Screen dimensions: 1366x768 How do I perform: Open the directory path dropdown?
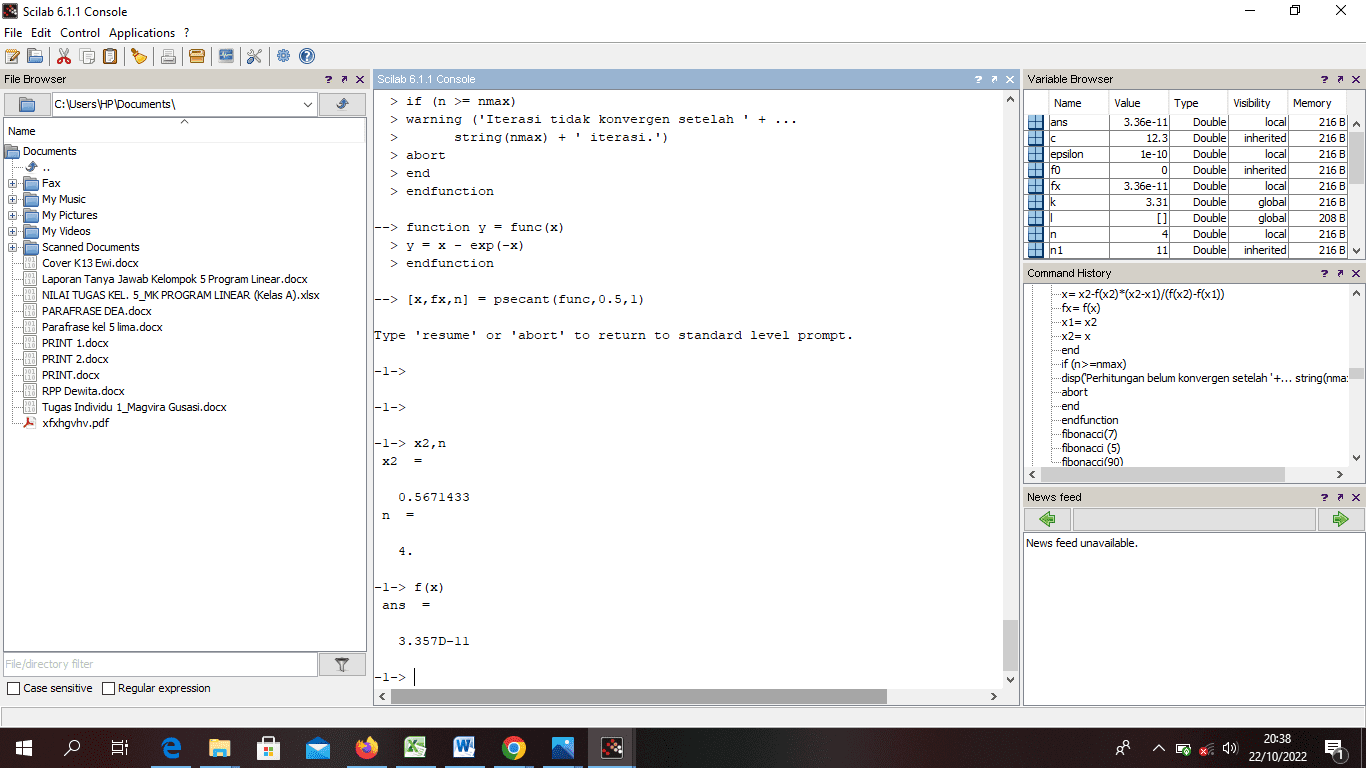coord(307,104)
